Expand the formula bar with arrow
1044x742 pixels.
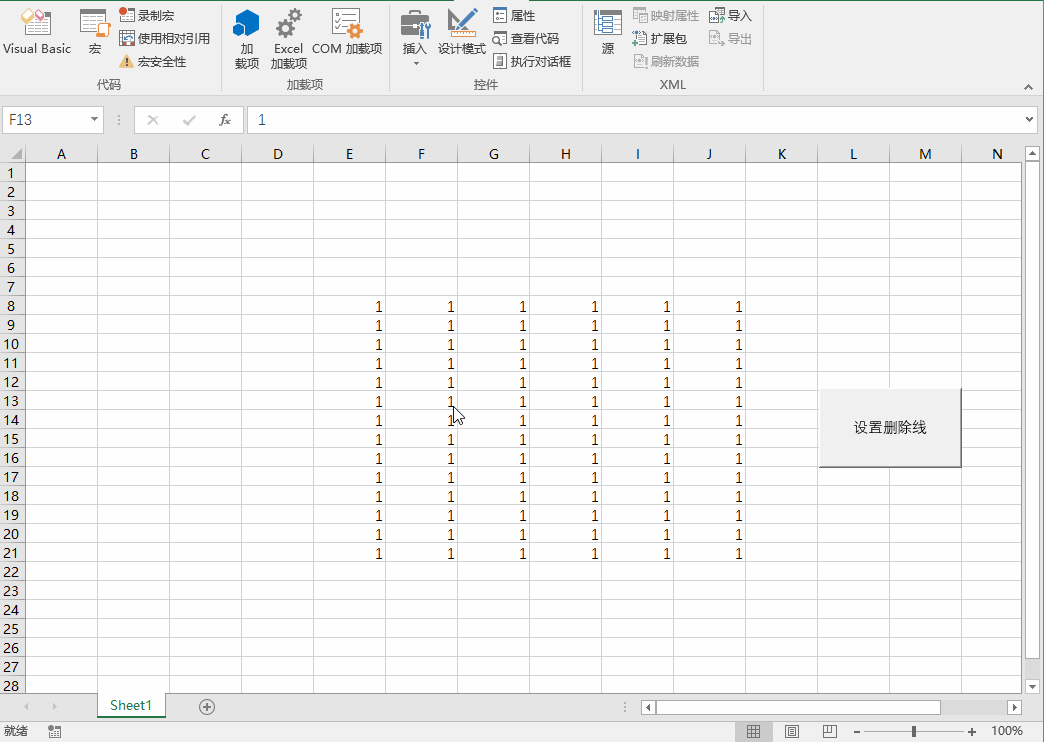coord(1030,120)
